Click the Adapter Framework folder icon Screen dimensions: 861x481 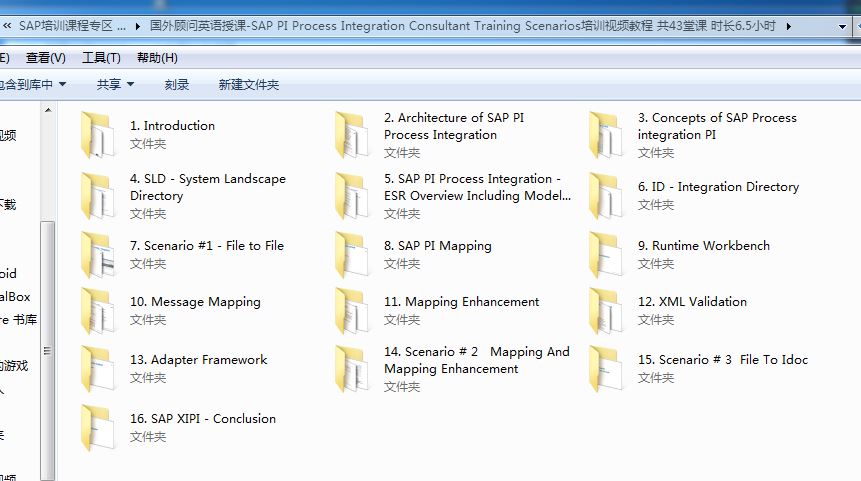pyautogui.click(x=98, y=368)
